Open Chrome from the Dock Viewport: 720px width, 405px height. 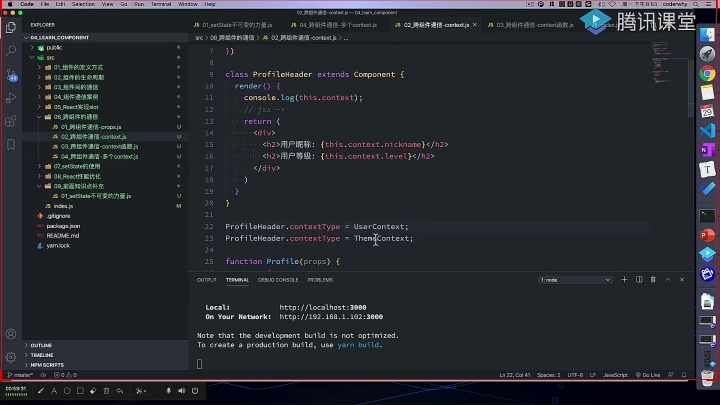click(x=707, y=73)
